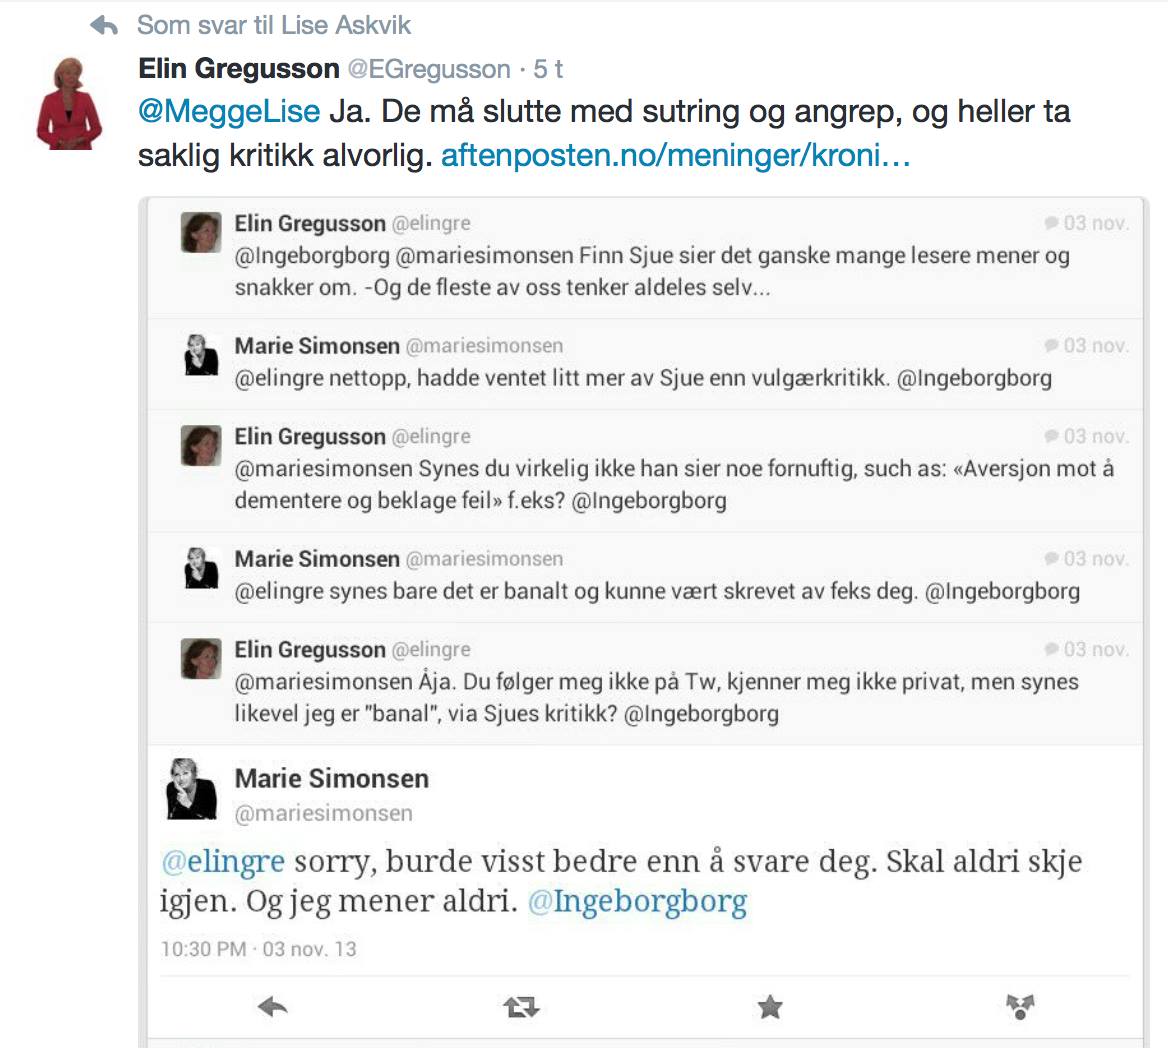Click Elin Gregusson avatar in first embedded tweet
This screenshot has width=1168, height=1048.
tap(201, 232)
